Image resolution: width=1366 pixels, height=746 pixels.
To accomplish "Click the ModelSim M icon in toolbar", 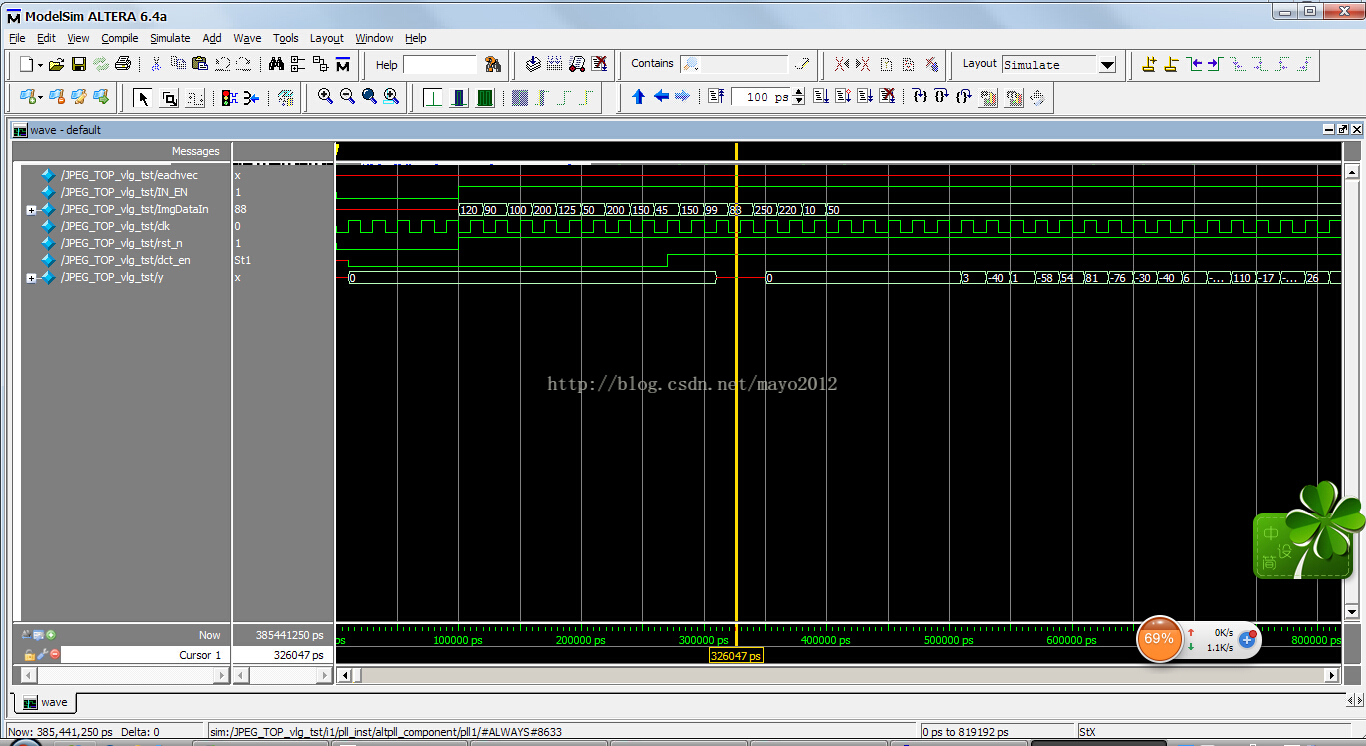I will 343,65.
